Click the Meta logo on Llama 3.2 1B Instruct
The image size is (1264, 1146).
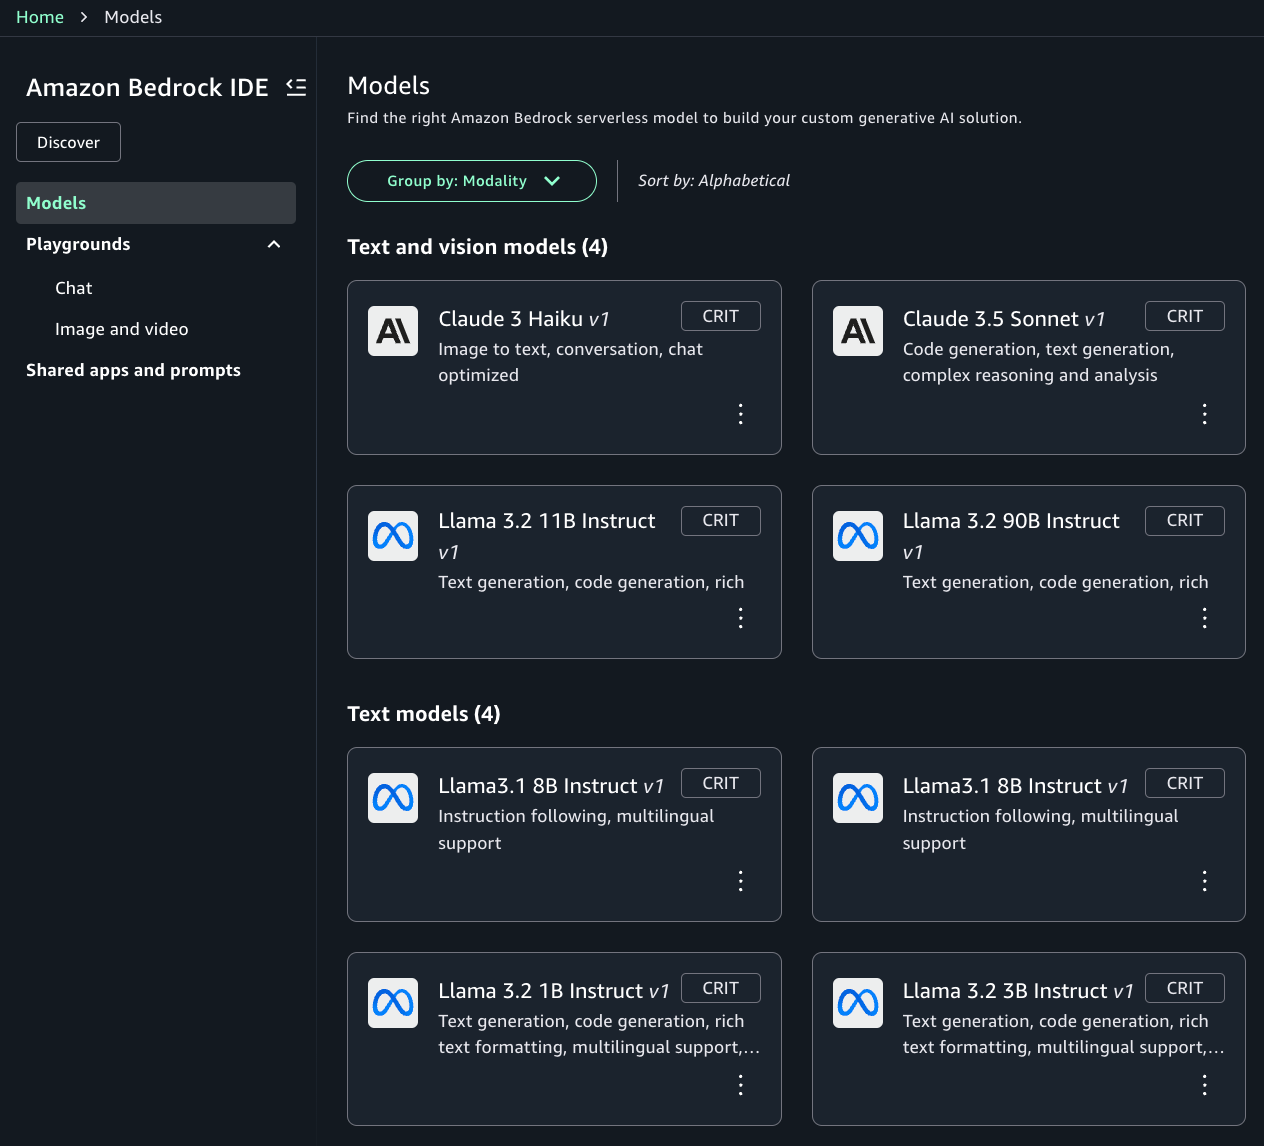(x=393, y=1003)
